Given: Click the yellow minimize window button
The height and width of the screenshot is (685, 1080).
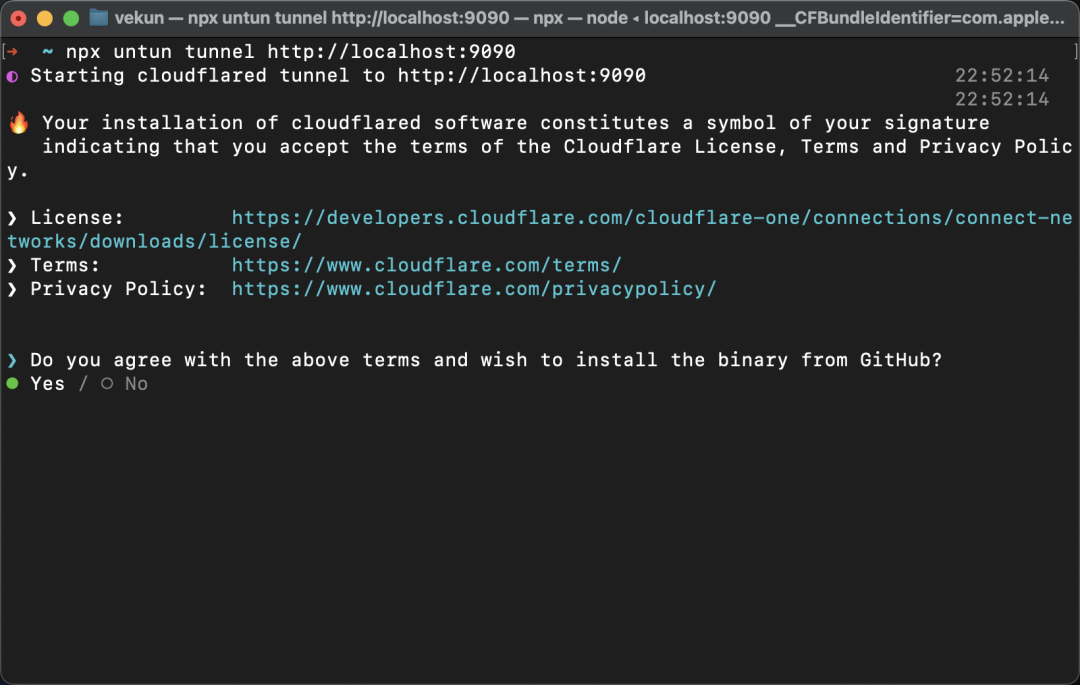Looking at the screenshot, I should tap(45, 19).
